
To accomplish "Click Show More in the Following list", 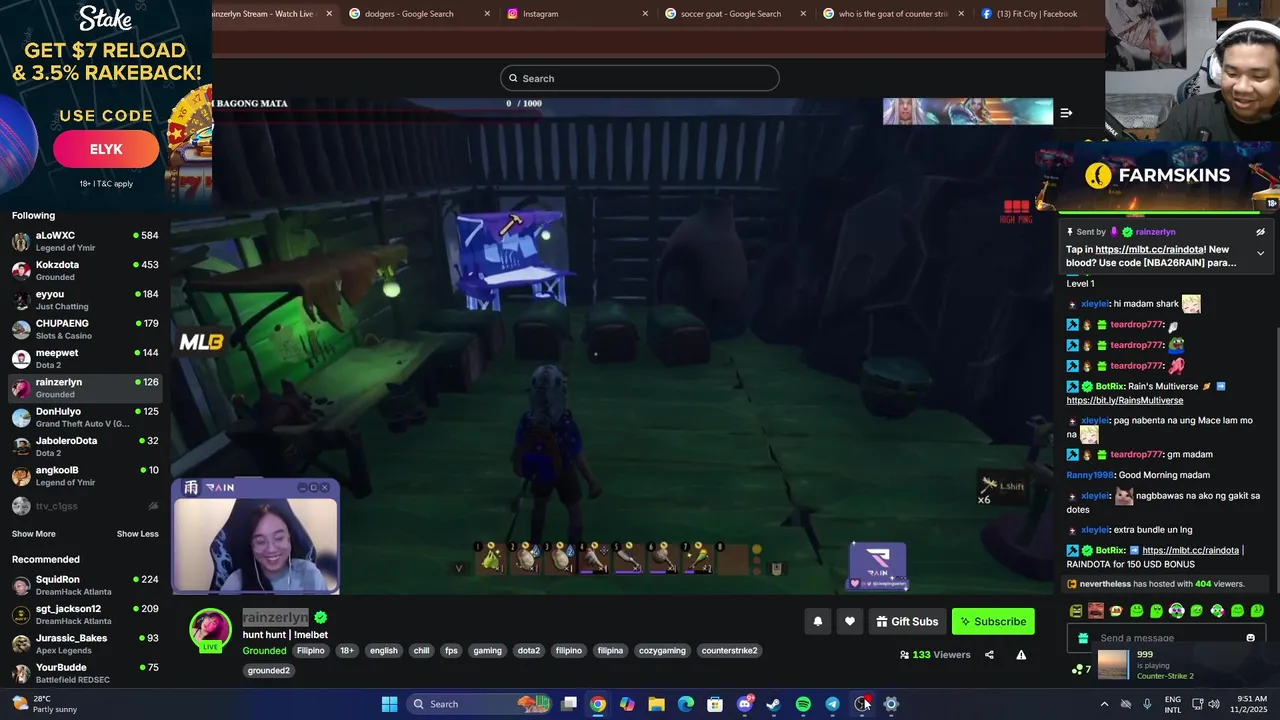I will click(33, 534).
